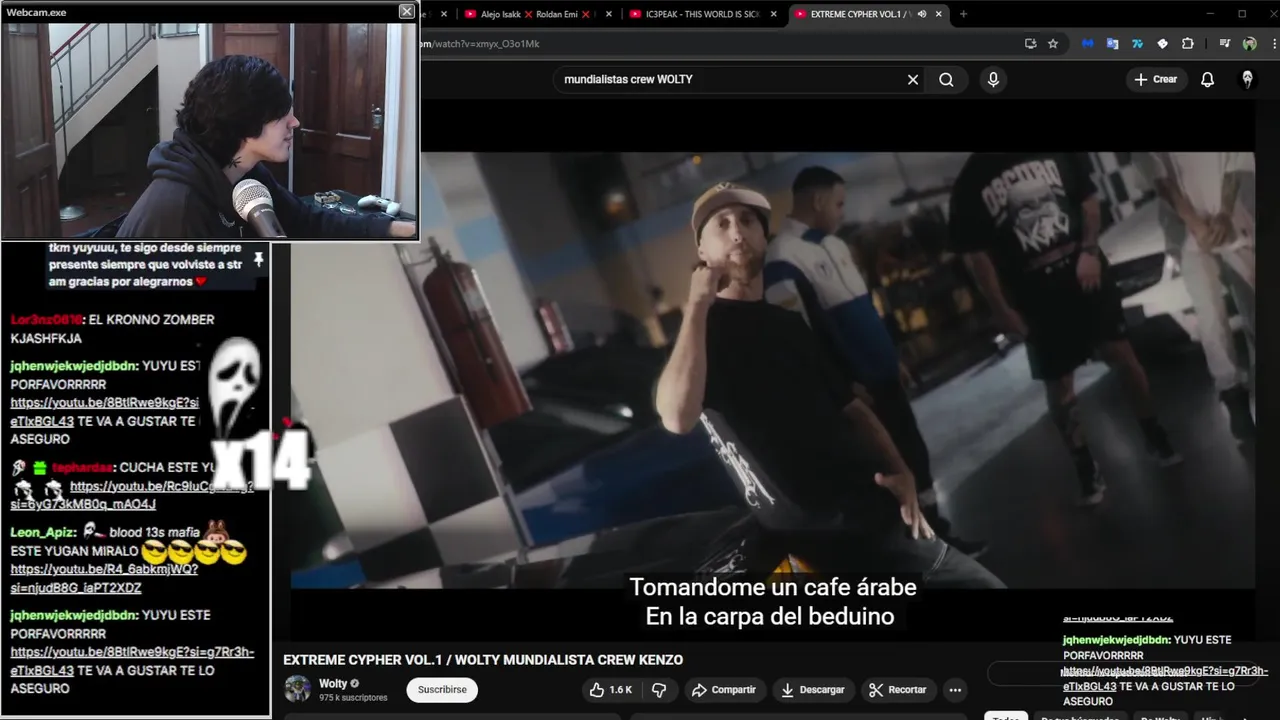Bookmark this page with the star icon
The width and height of the screenshot is (1280, 720).
click(x=1053, y=43)
